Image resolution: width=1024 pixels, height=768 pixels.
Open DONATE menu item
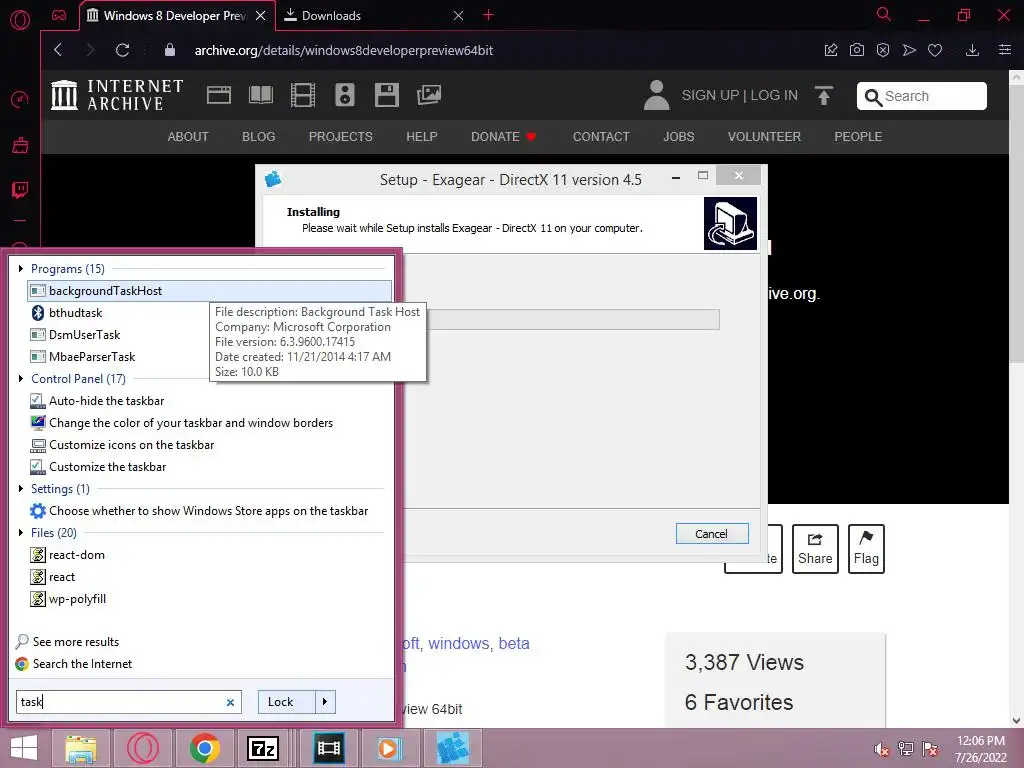pyautogui.click(x=504, y=136)
